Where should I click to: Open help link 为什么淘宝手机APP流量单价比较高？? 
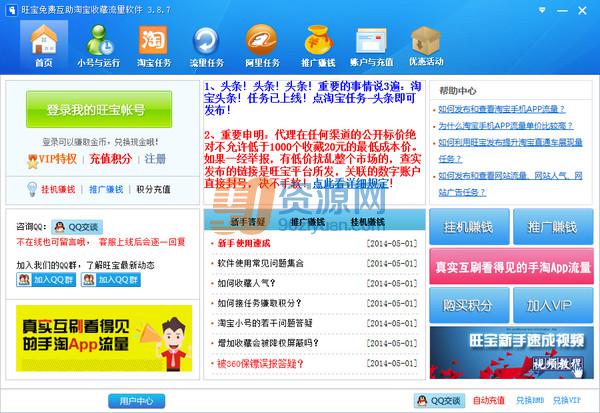(505, 126)
